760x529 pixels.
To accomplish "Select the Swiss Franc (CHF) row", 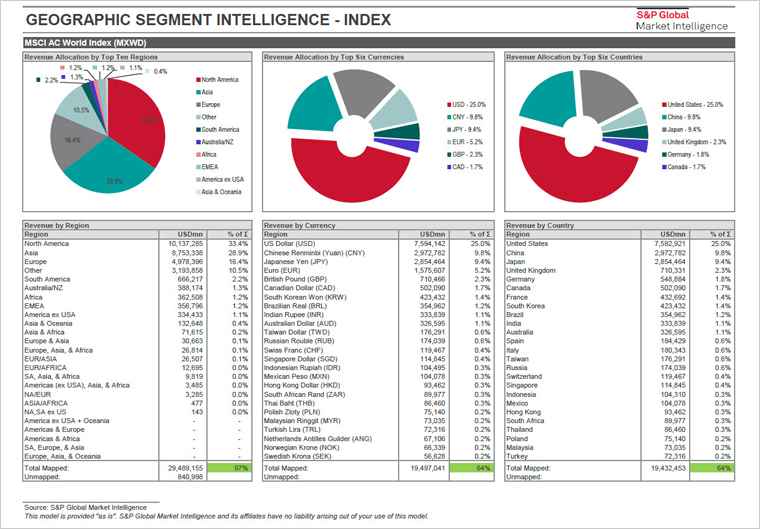I will (378, 350).
